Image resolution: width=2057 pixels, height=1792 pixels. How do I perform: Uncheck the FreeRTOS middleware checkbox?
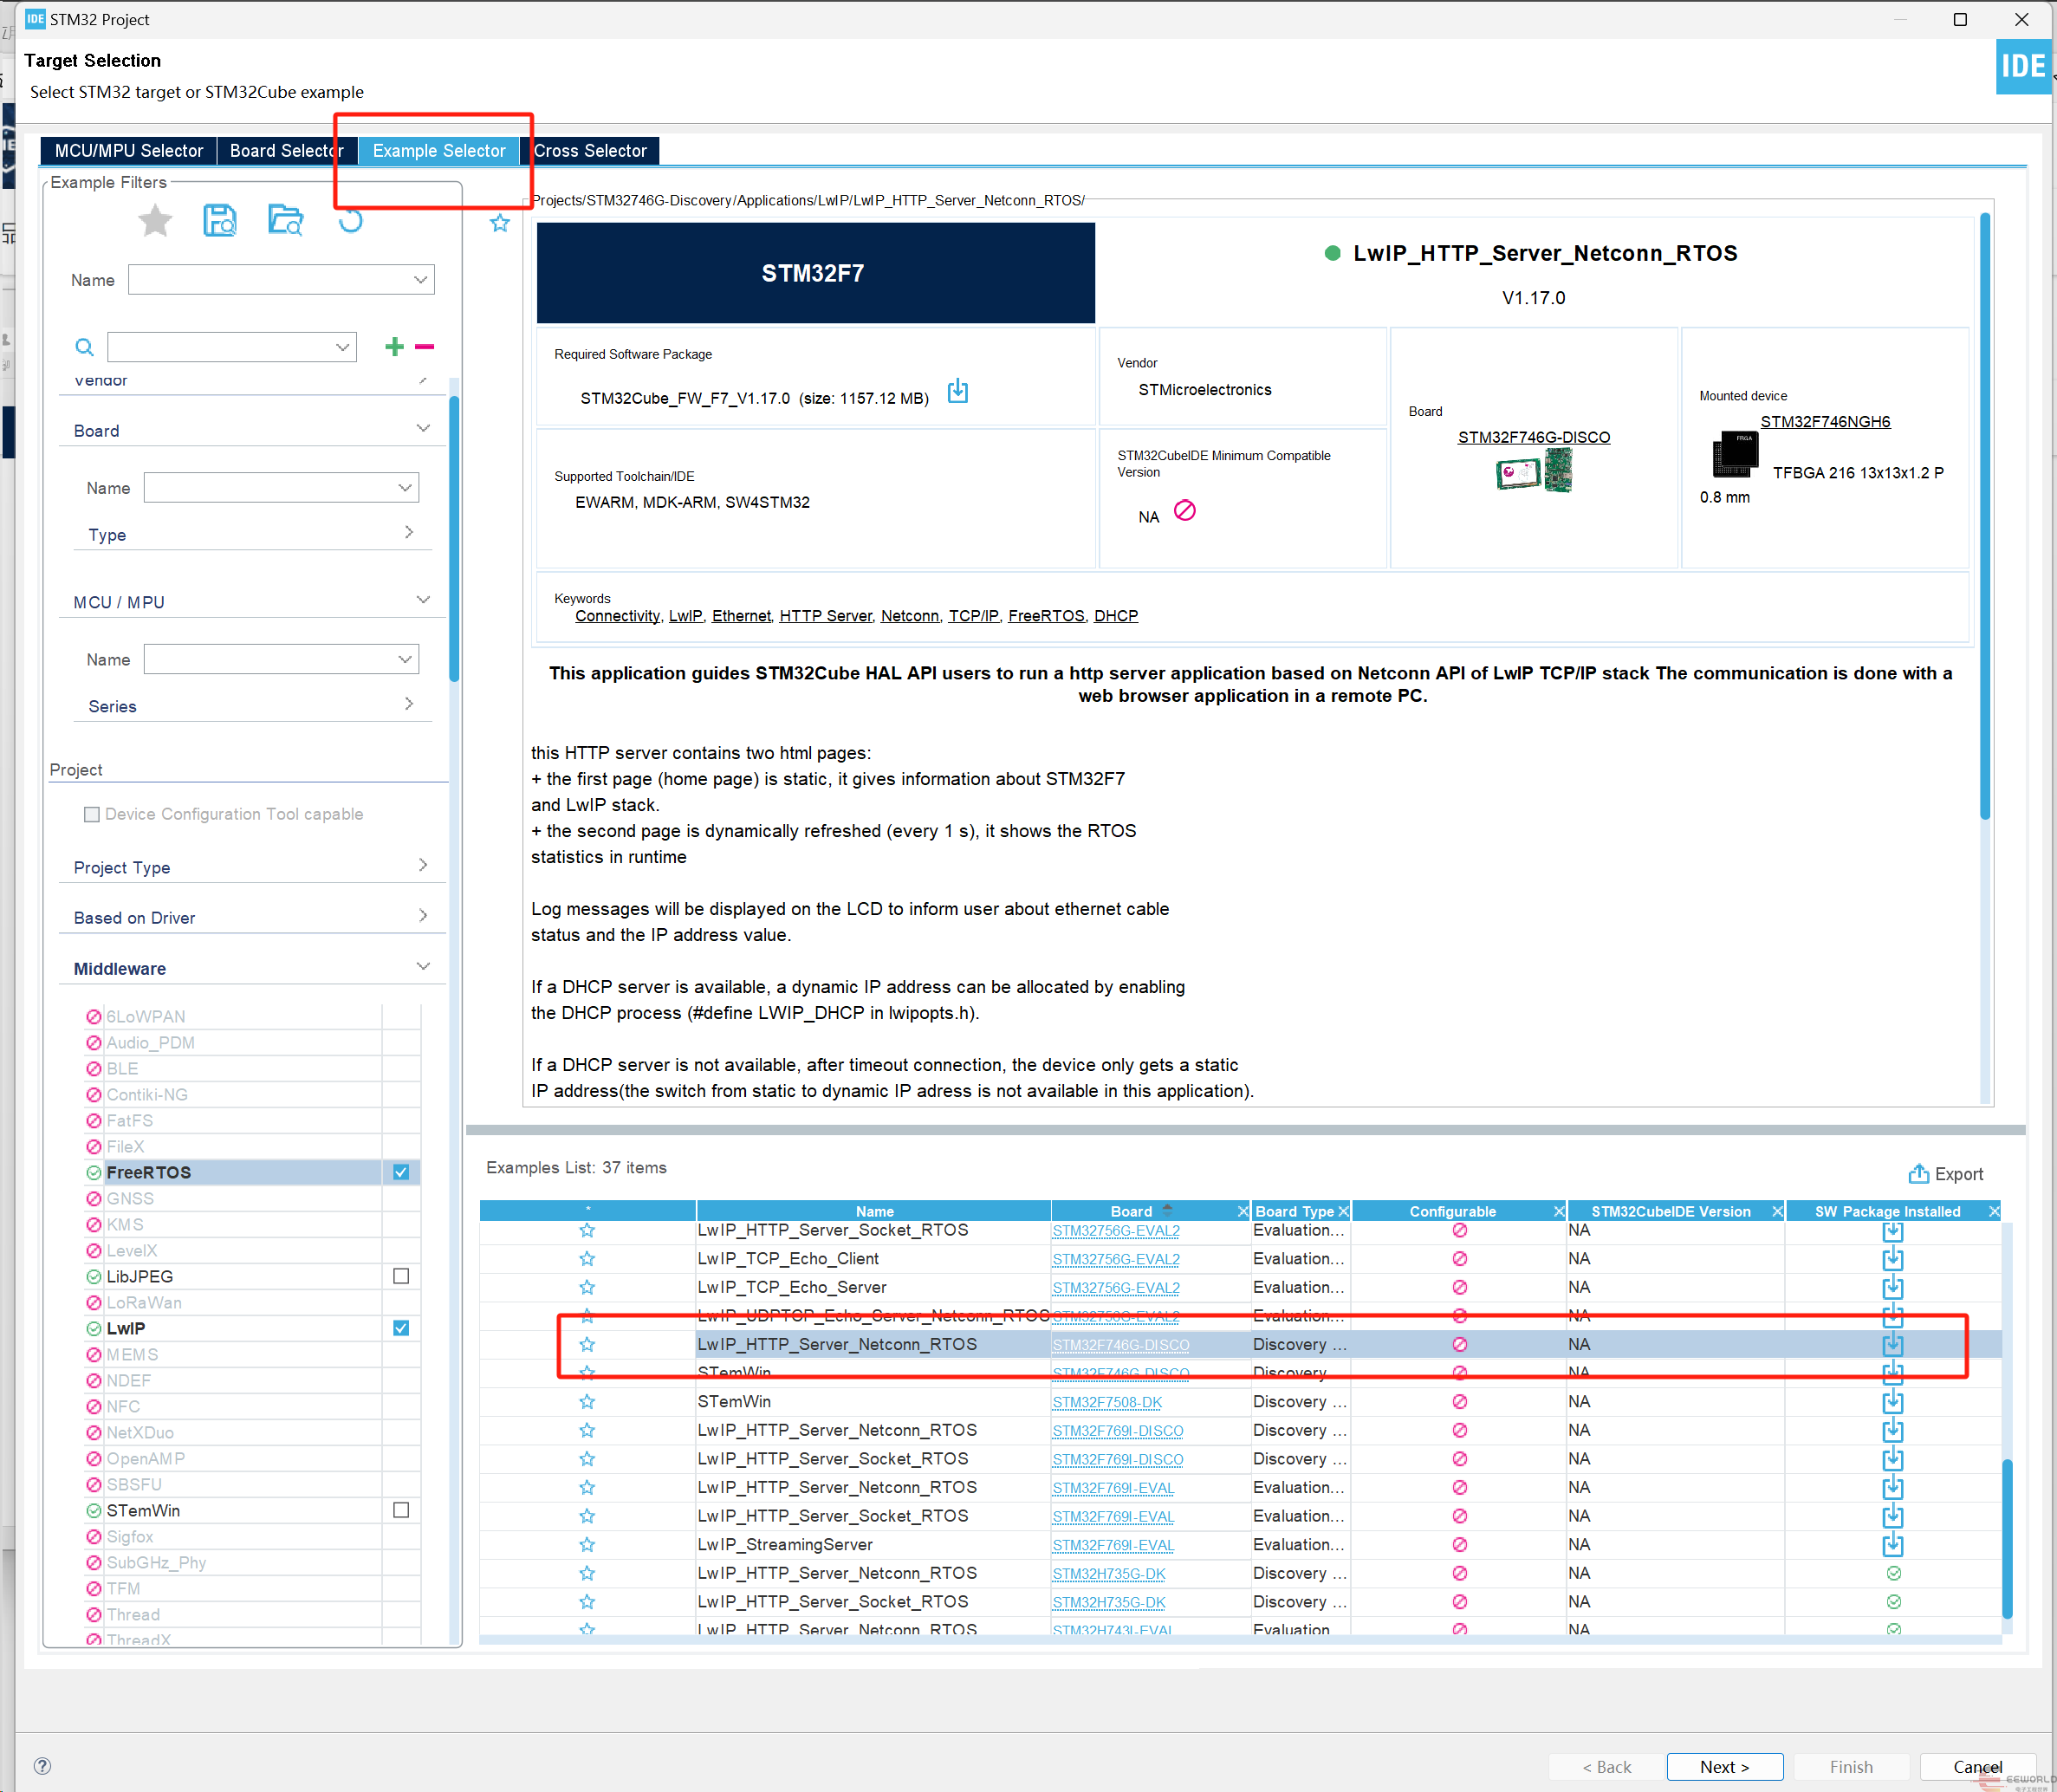(x=401, y=1172)
